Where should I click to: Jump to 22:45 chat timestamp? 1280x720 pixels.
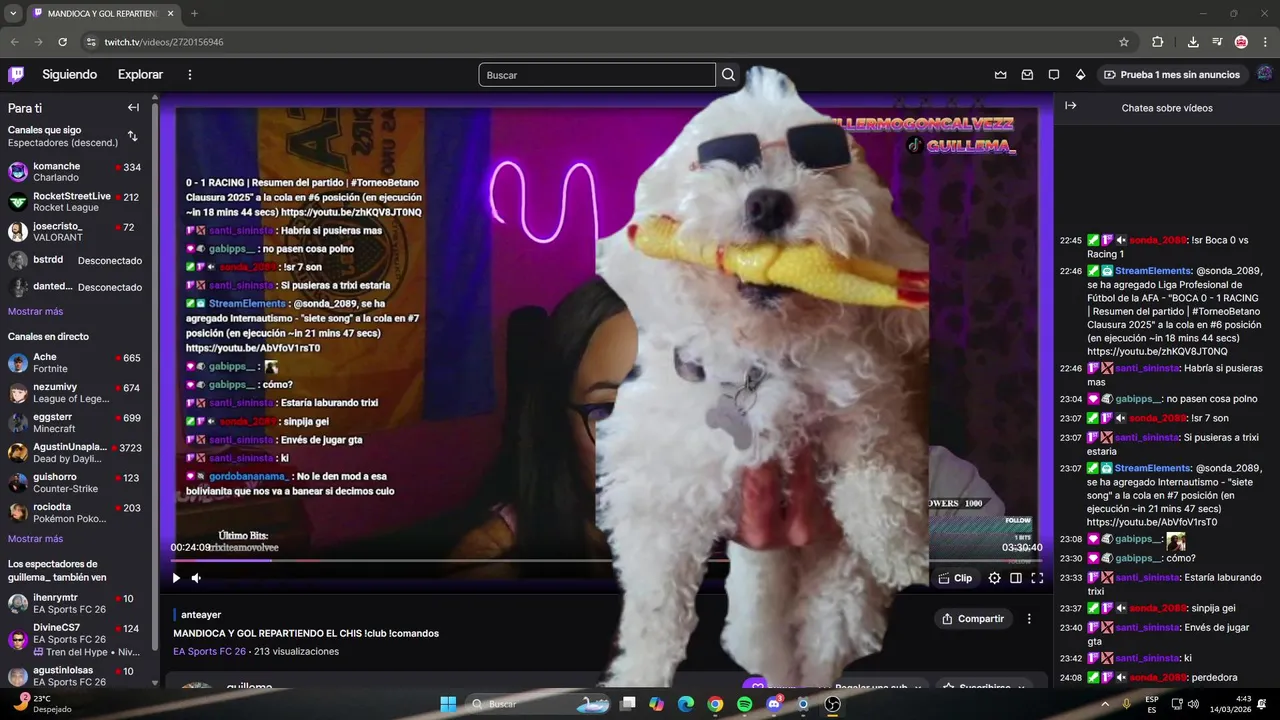1071,240
